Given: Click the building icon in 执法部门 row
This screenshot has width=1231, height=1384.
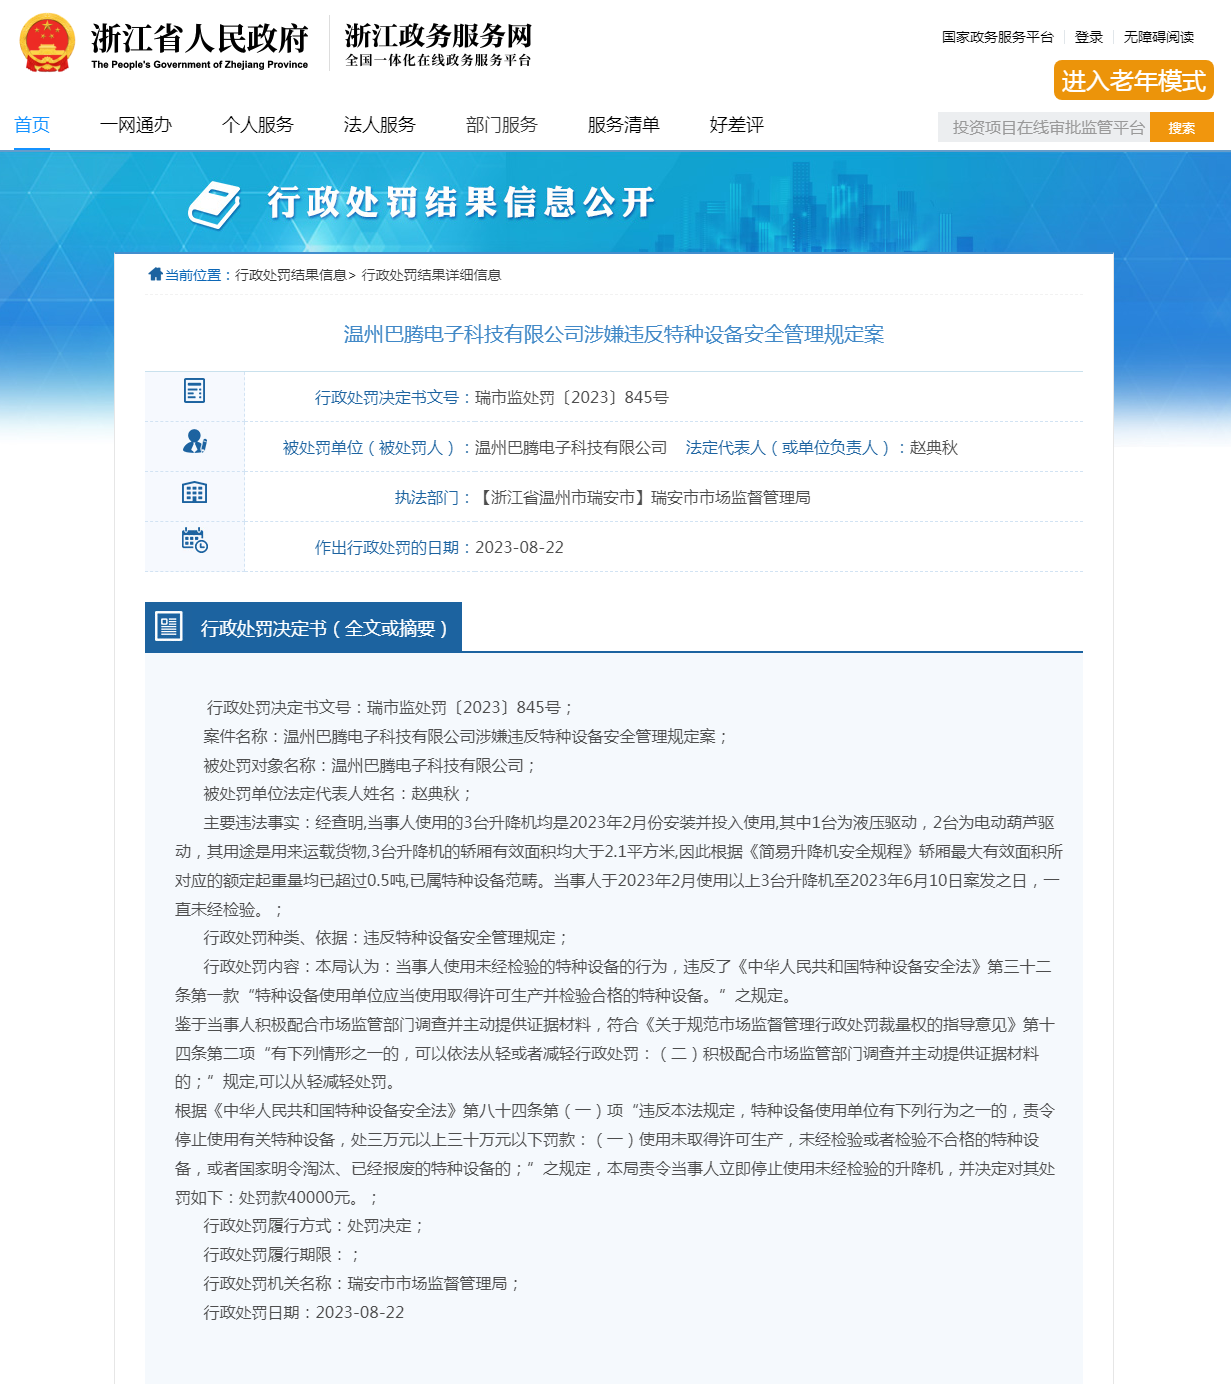Looking at the screenshot, I should [x=194, y=492].
